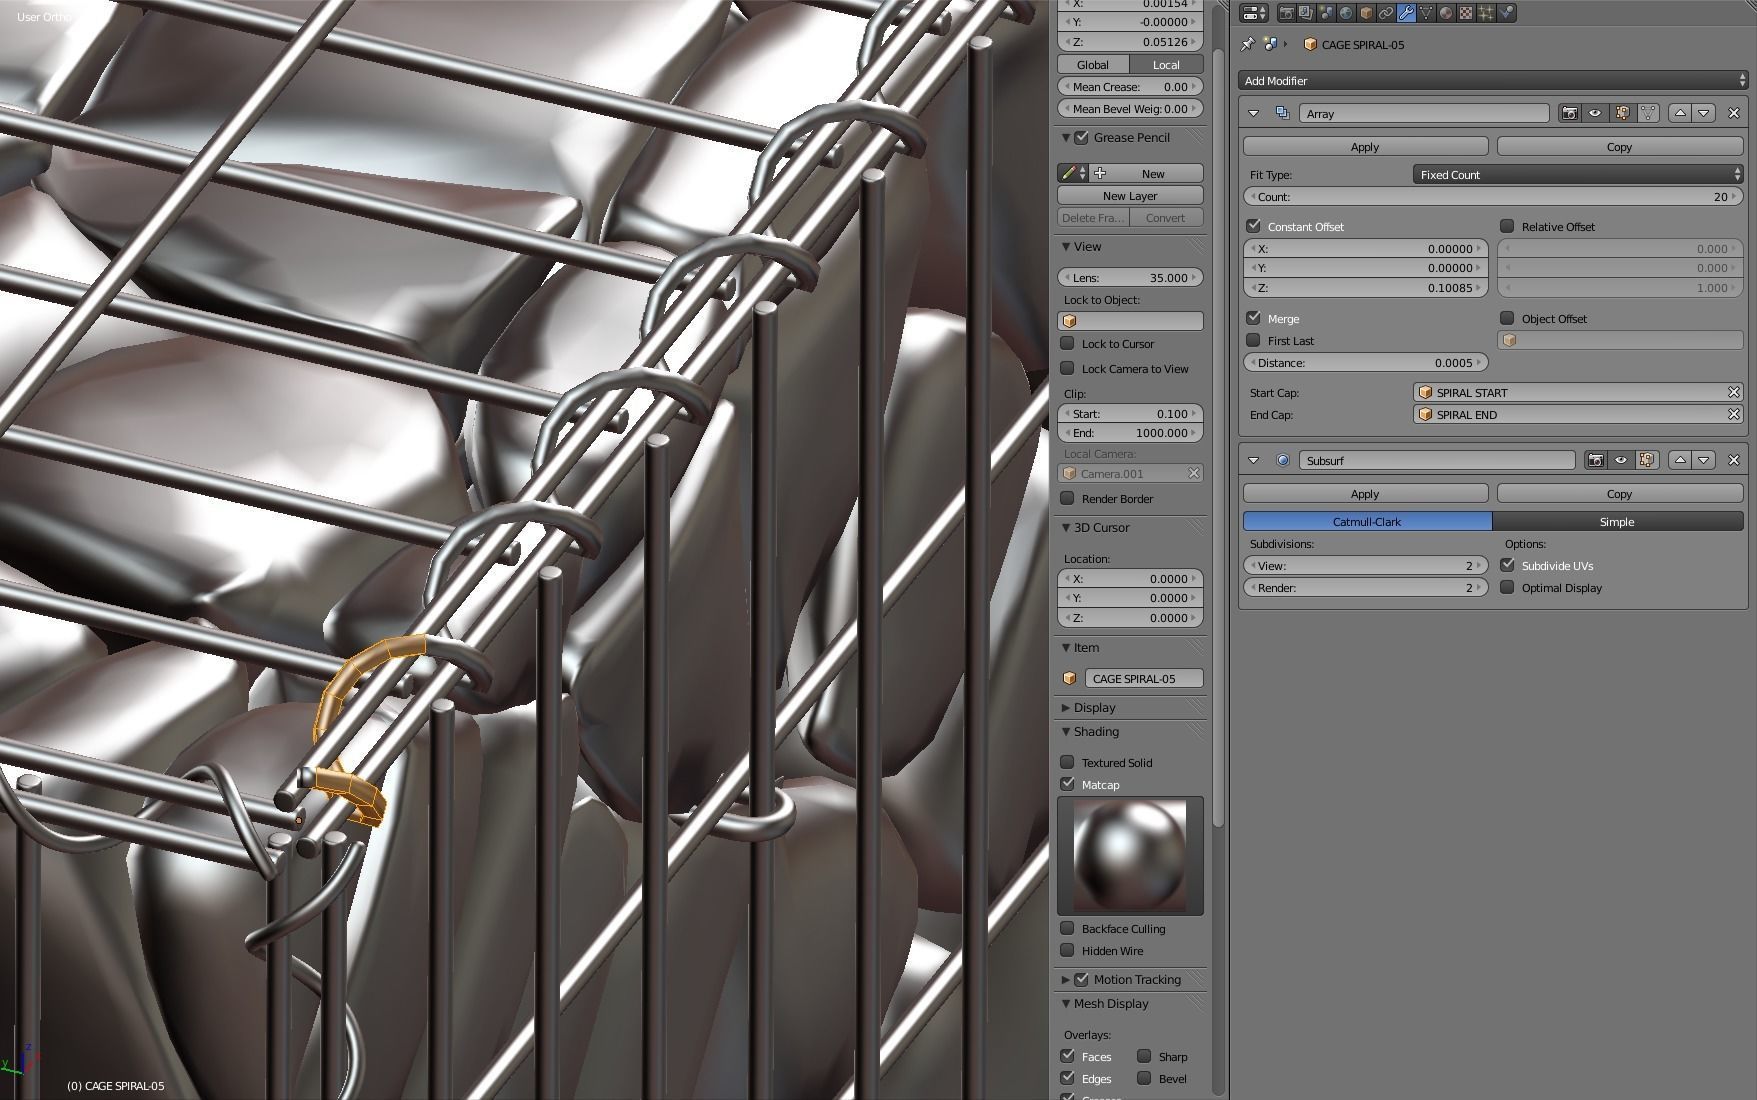Toggle Array modifier viewport eye icon

coord(1595,113)
